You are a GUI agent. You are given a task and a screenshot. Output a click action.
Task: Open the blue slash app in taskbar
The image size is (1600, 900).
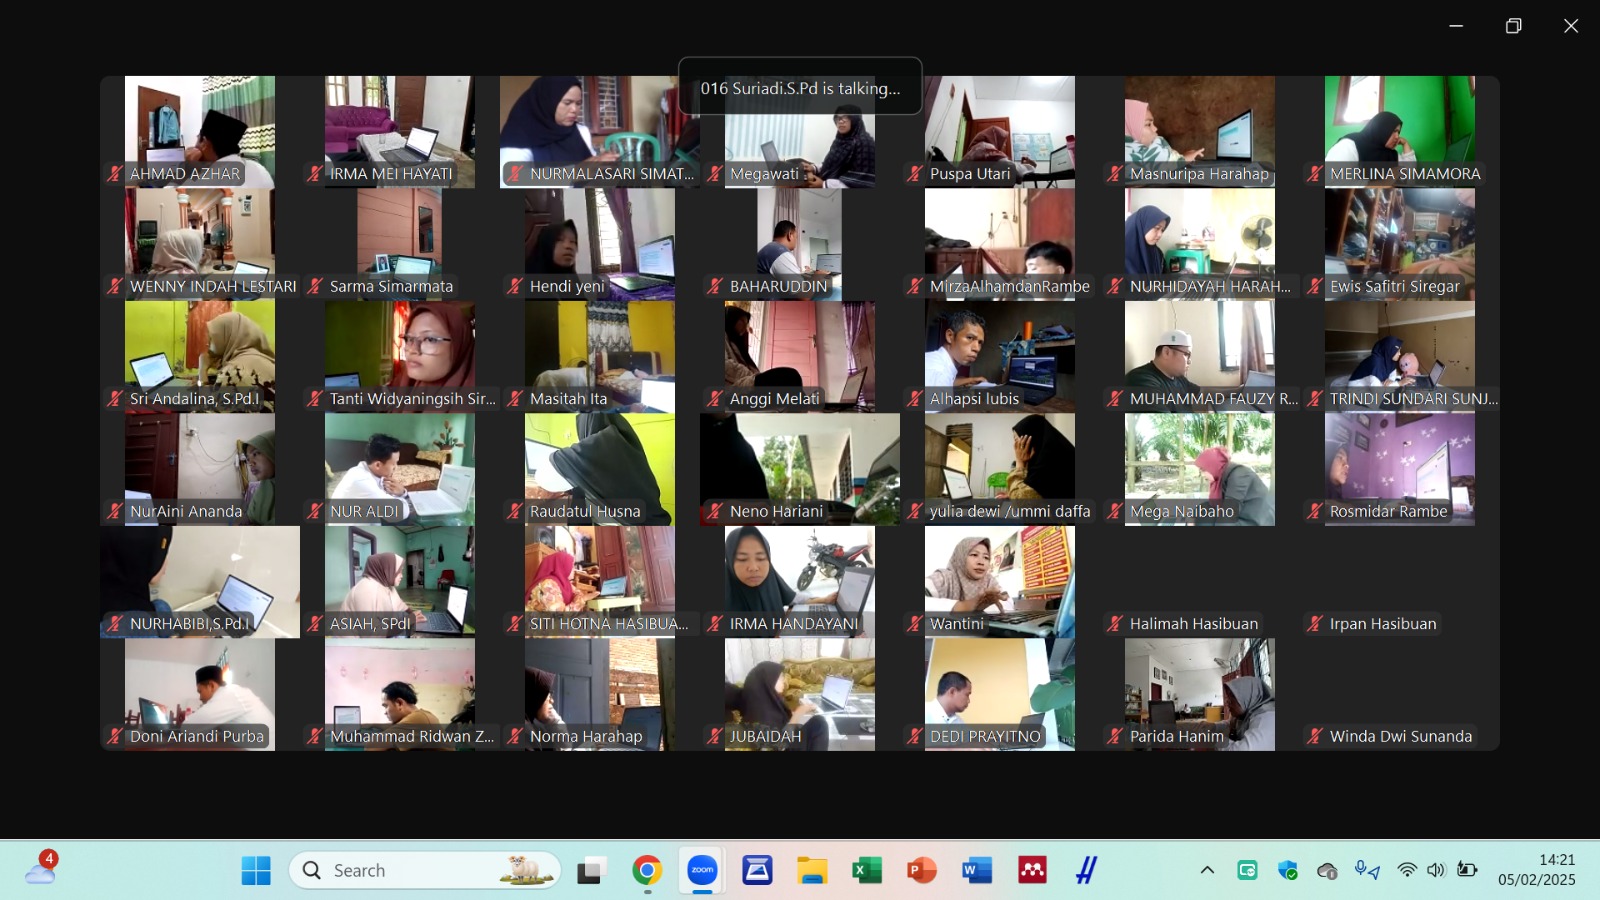pos(1087,870)
